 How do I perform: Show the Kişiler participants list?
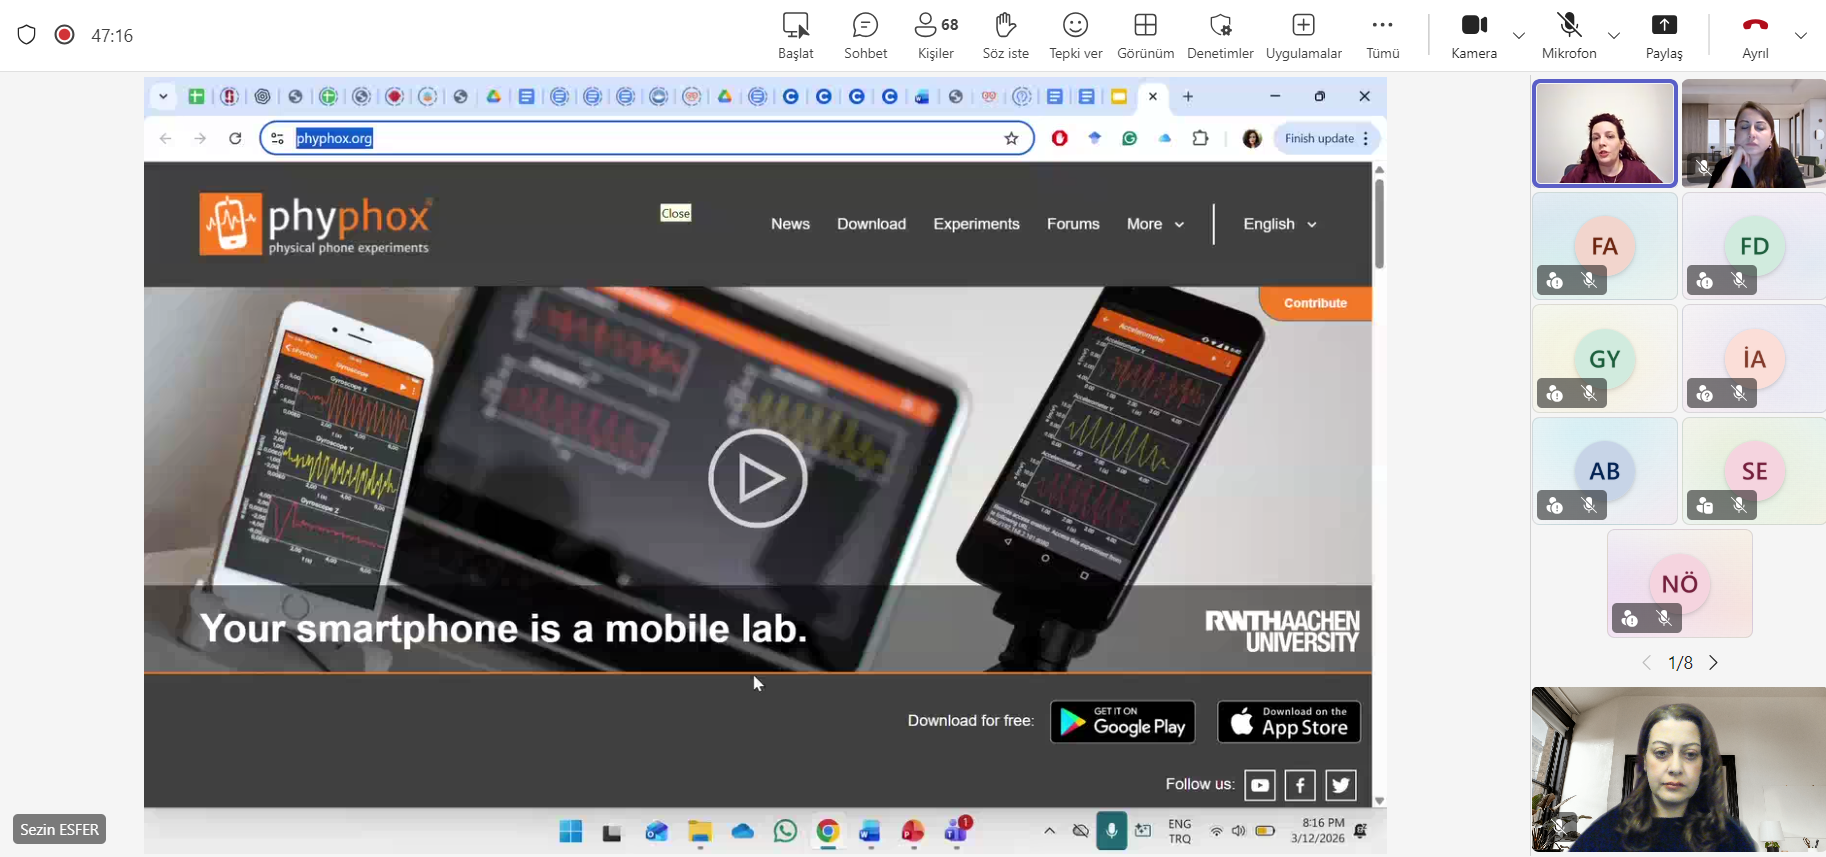click(x=936, y=35)
